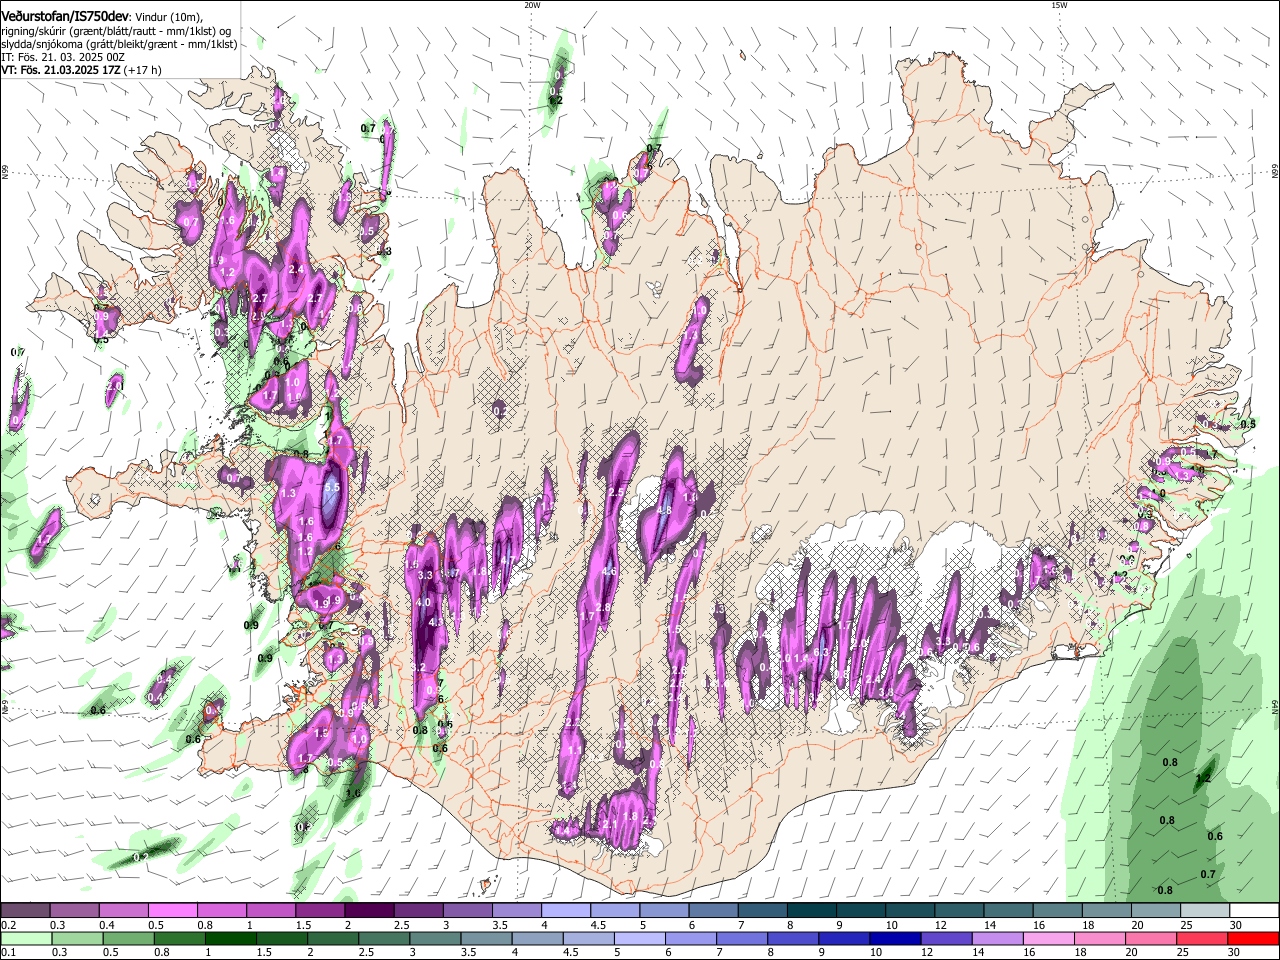Viewport: 1280px width, 960px height.
Task: Pick the 0.4 swatch in the purple snow legend
Action: click(x=123, y=910)
